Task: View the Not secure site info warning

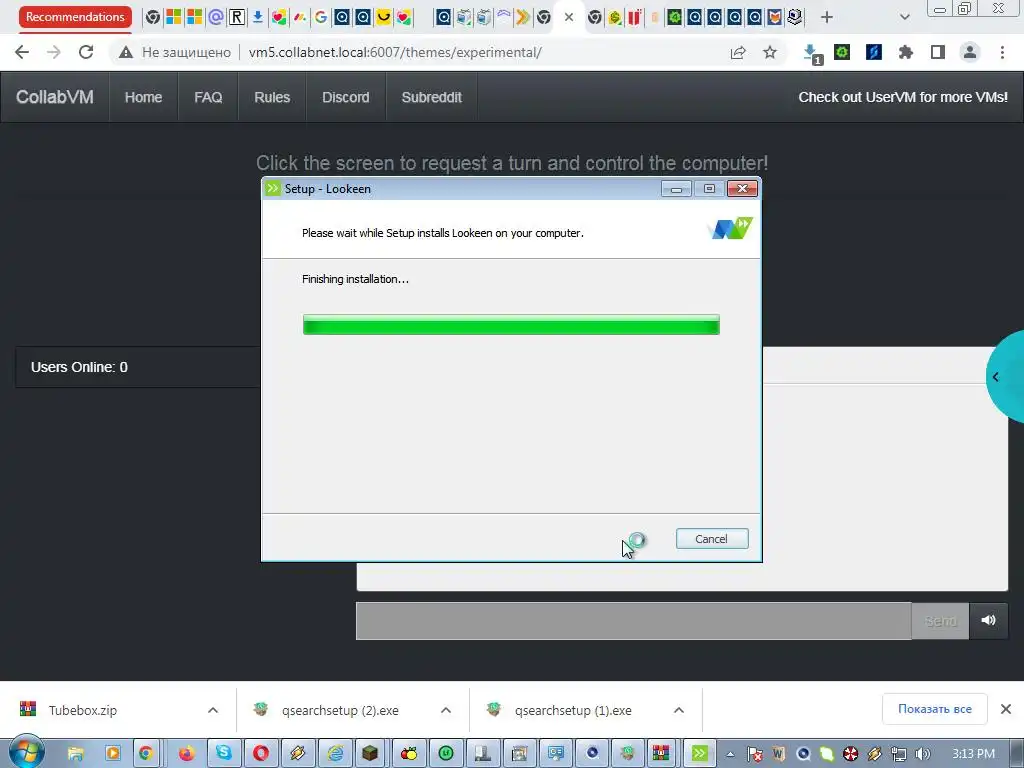Action: pyautogui.click(x=174, y=52)
